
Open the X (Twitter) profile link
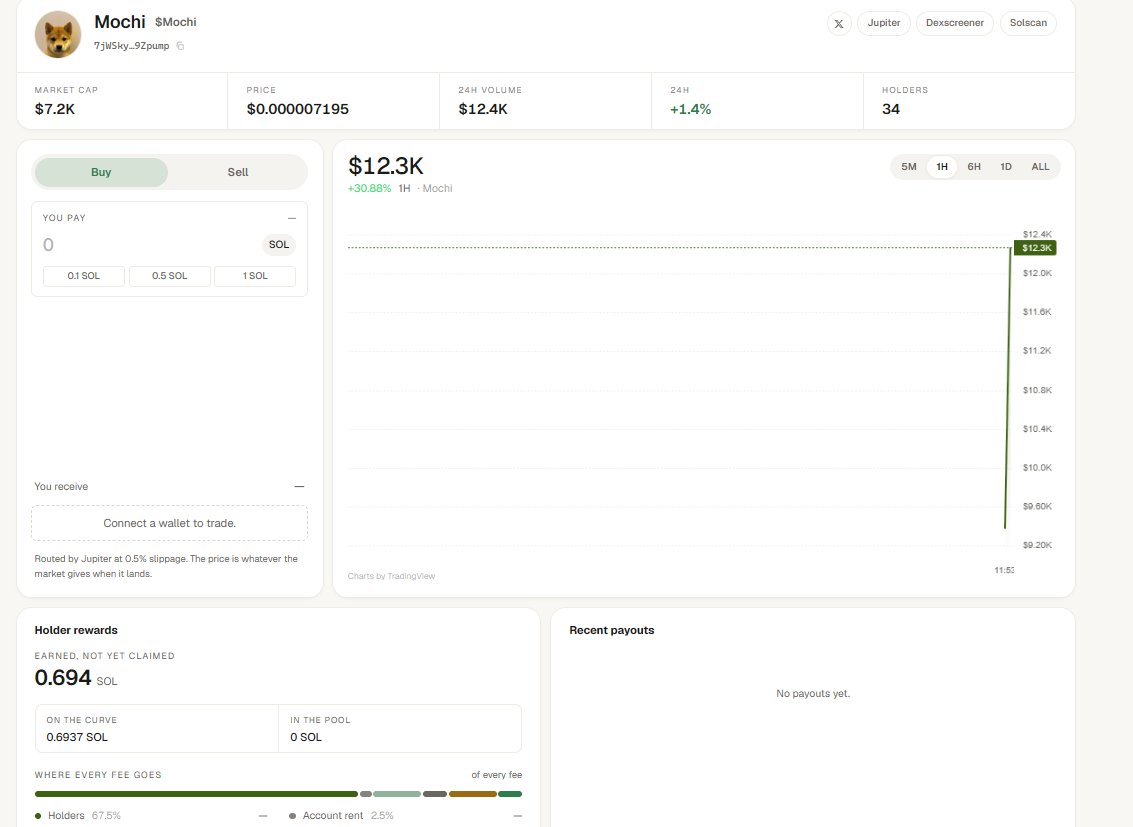coord(839,23)
